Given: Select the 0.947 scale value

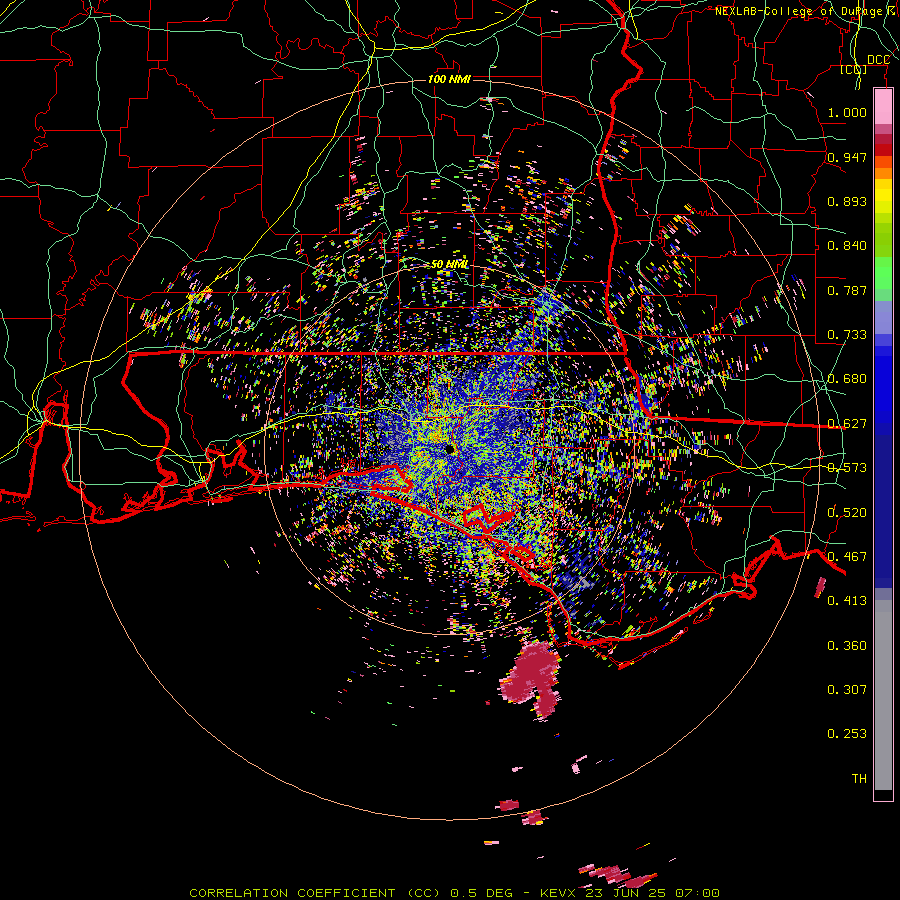Looking at the screenshot, I should click(847, 157).
